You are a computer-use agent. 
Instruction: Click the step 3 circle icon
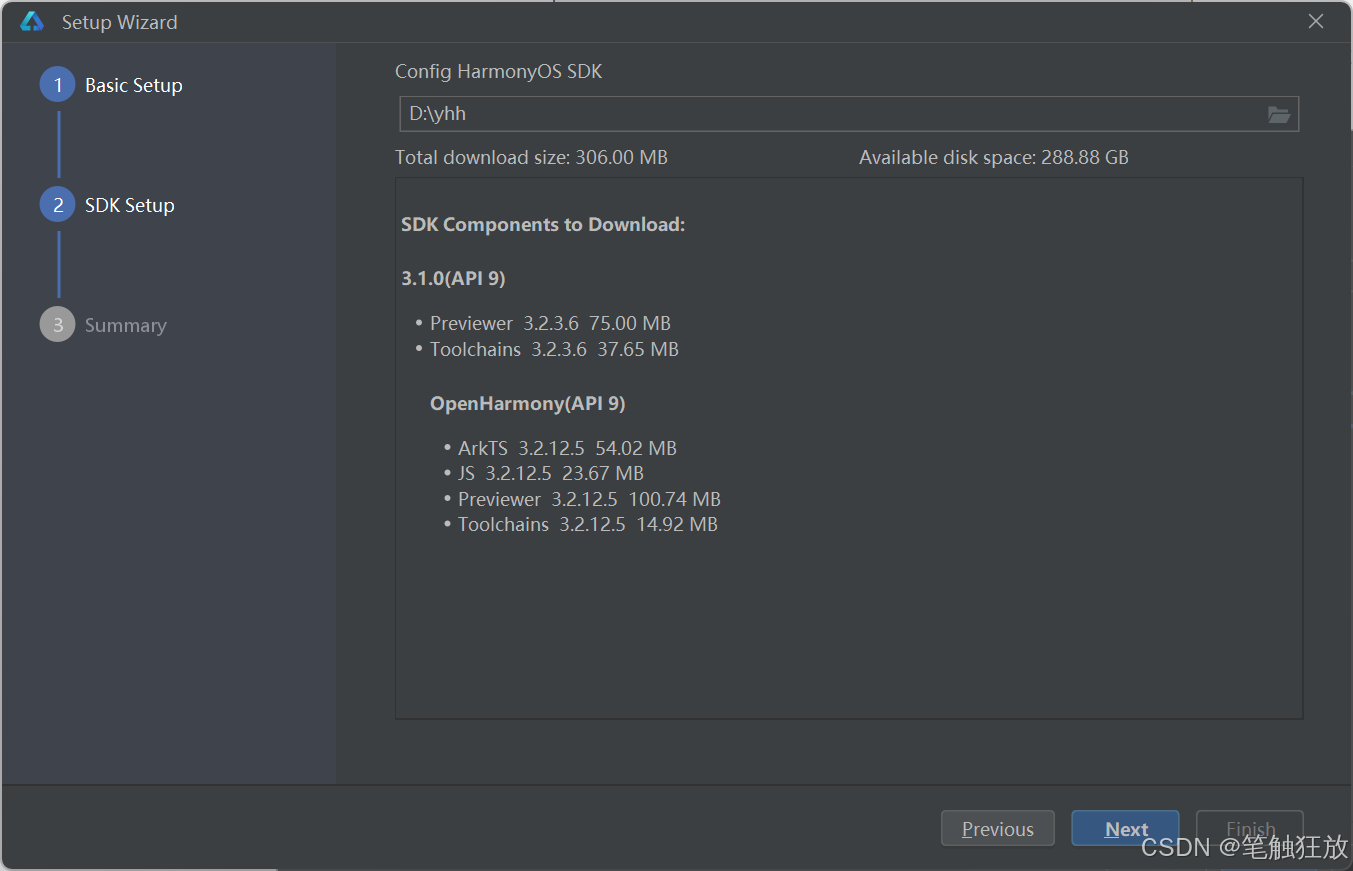point(58,325)
